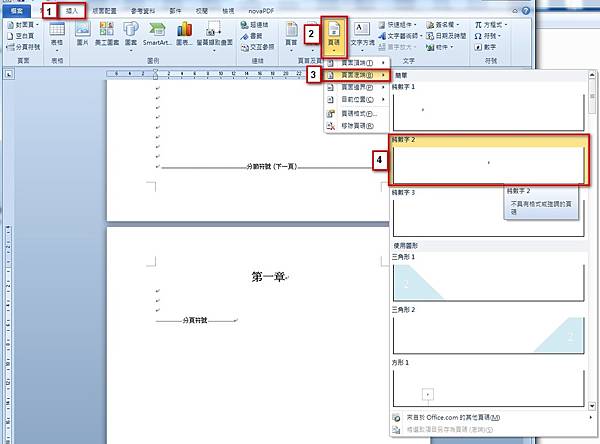The image size is (600, 444).
Task: Insert a SmartArt graphic
Action: (157, 34)
